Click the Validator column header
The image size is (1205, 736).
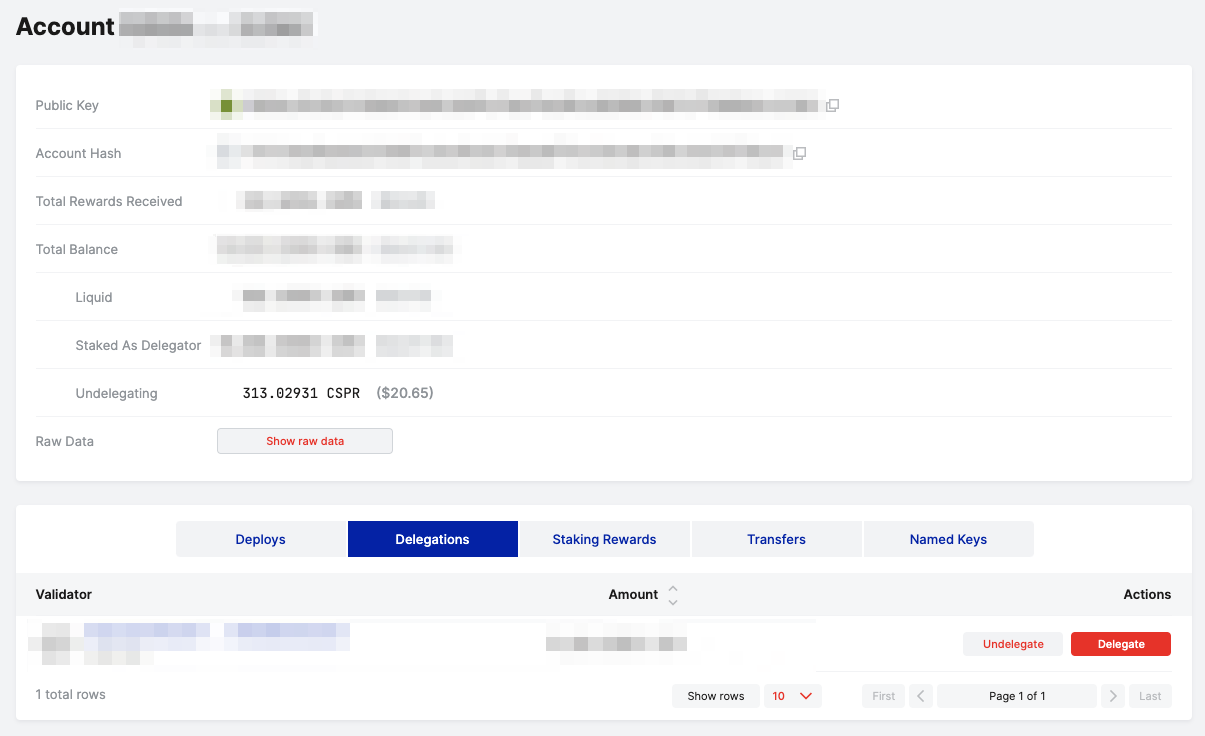[64, 594]
